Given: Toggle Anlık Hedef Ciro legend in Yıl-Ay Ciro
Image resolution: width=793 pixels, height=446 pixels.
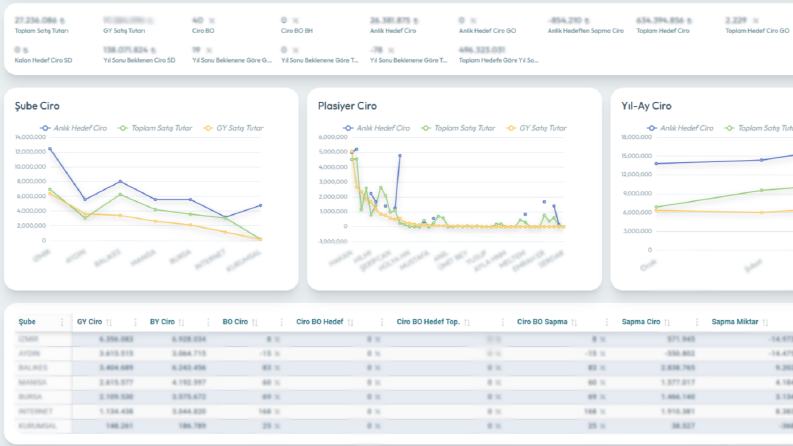Looking at the screenshot, I should (680, 128).
